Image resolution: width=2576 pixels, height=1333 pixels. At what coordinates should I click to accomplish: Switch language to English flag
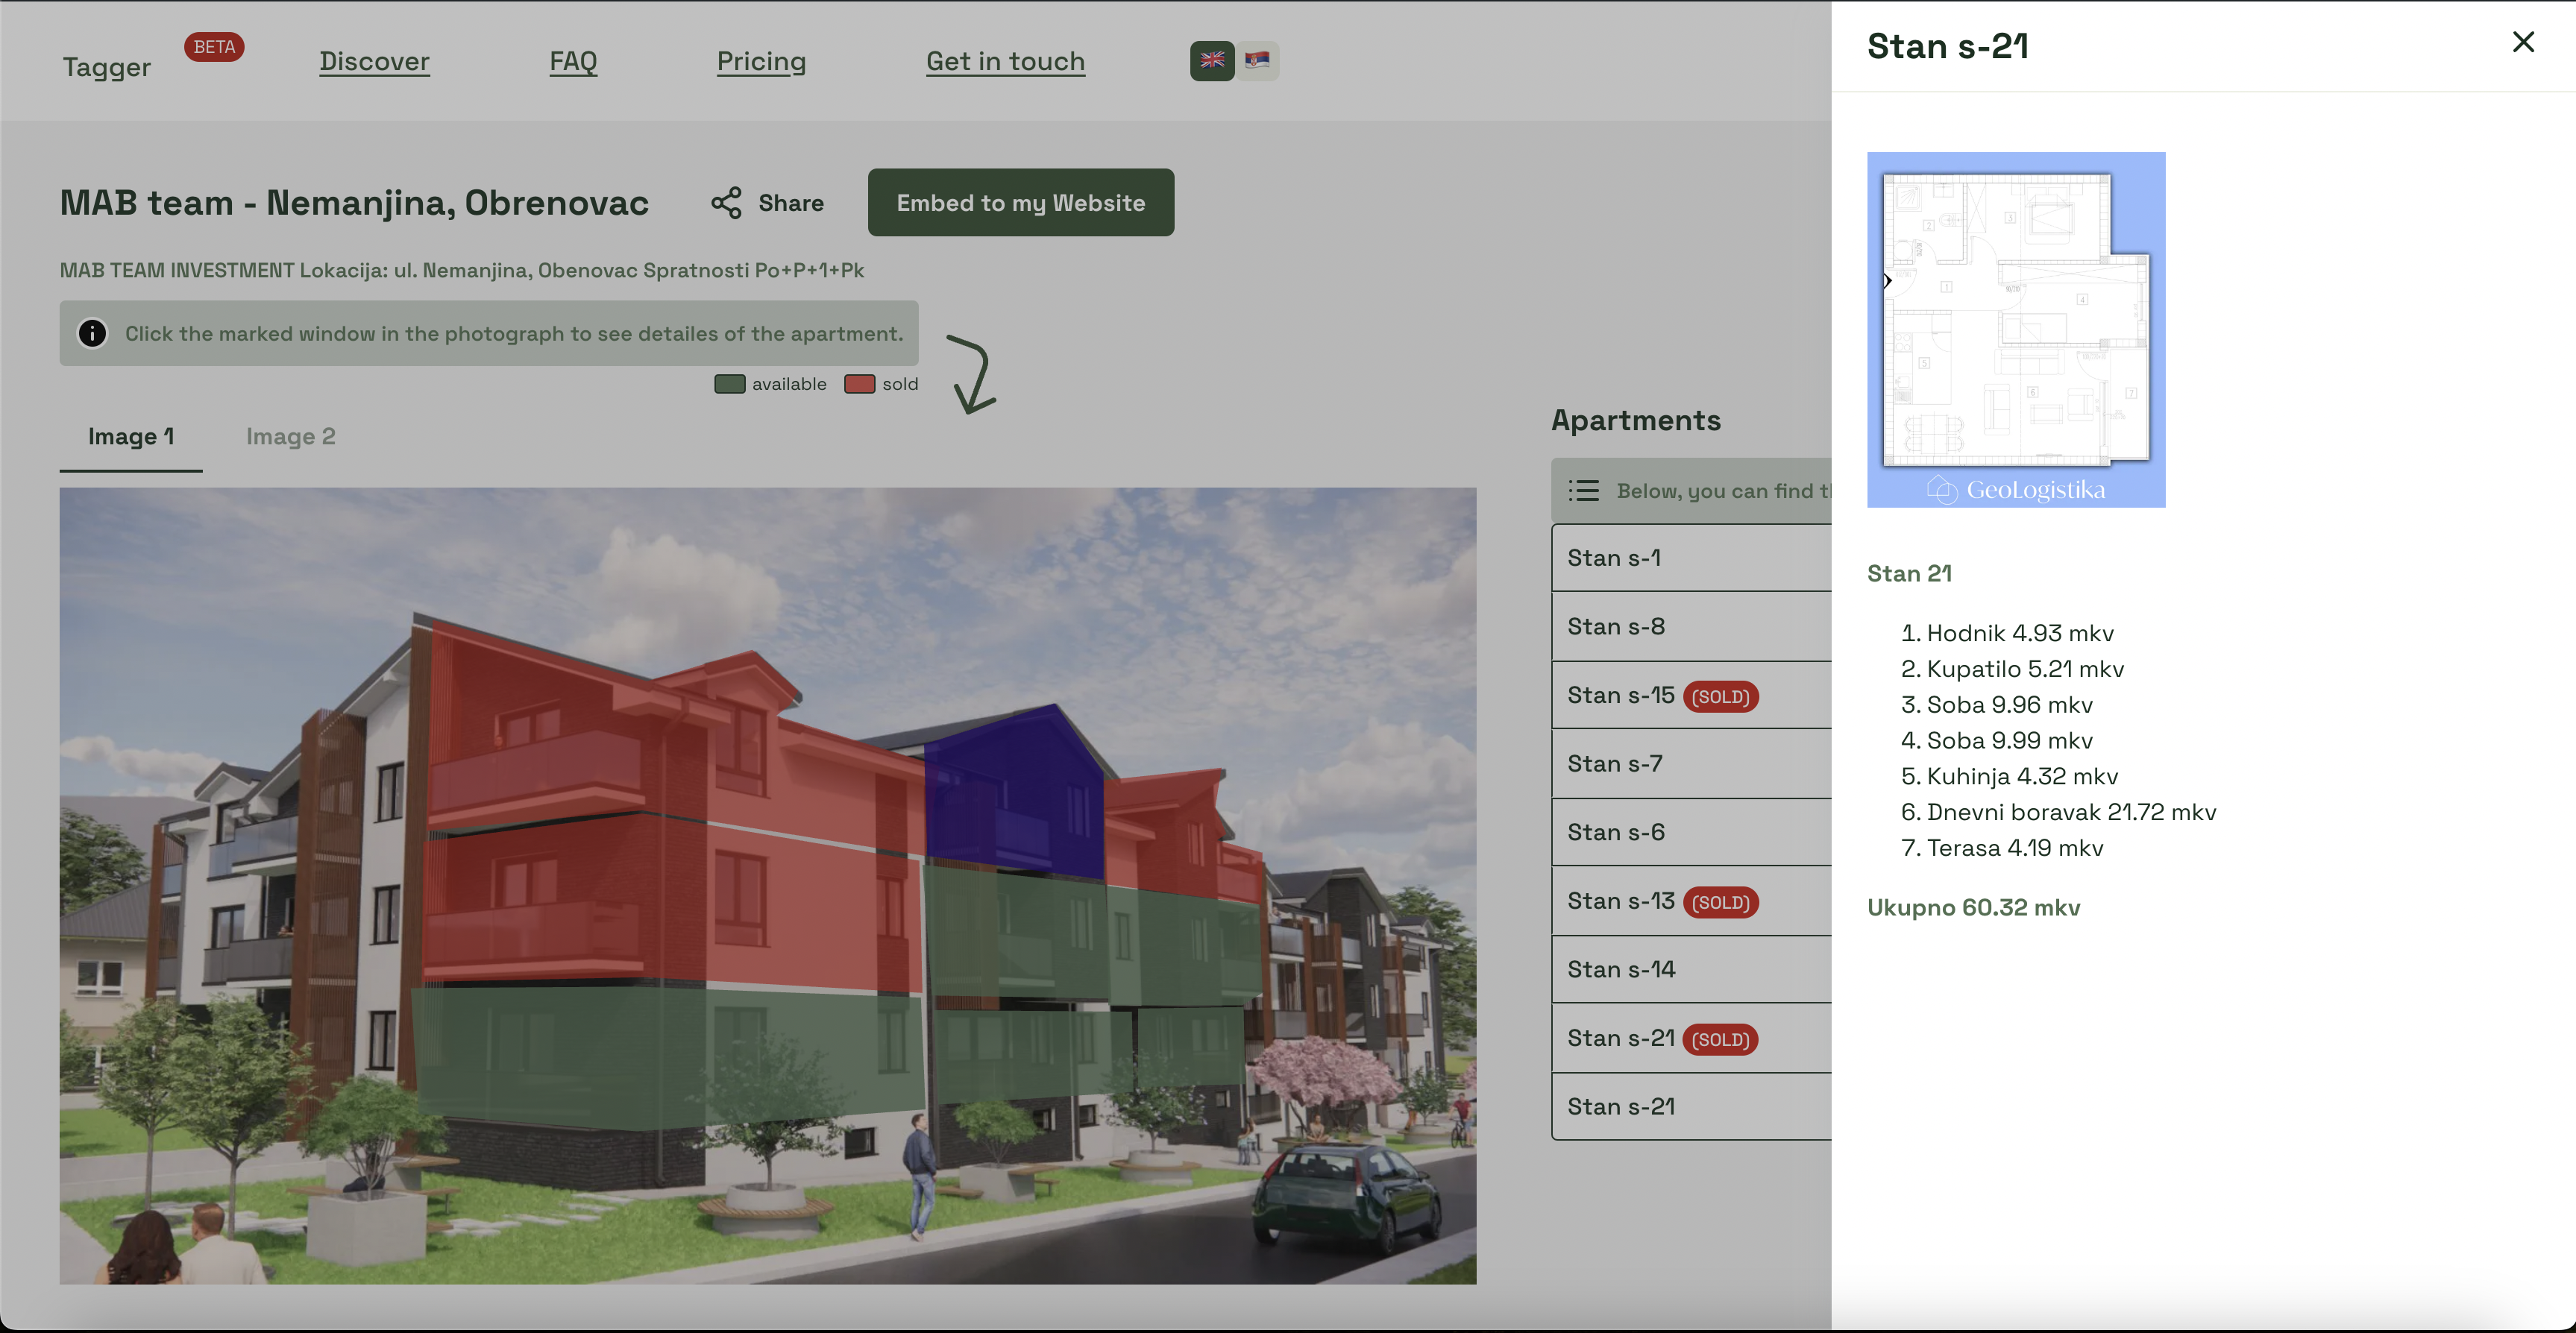[1211, 60]
